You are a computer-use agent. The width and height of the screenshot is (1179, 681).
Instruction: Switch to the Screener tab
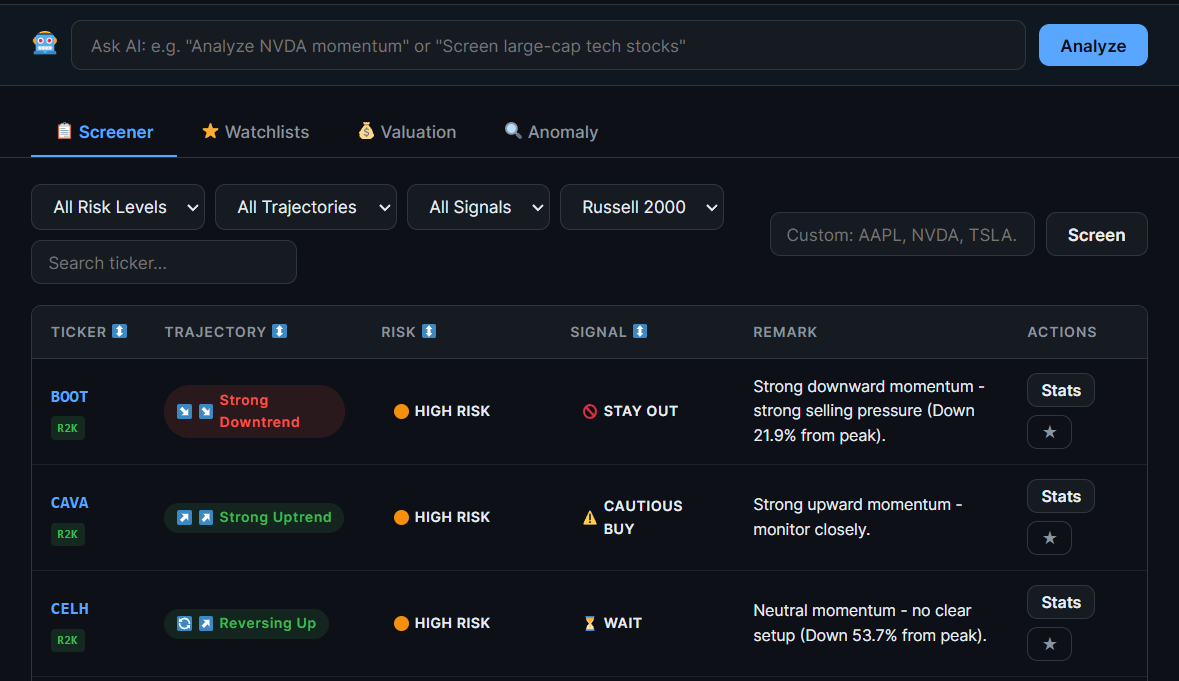pyautogui.click(x=104, y=132)
